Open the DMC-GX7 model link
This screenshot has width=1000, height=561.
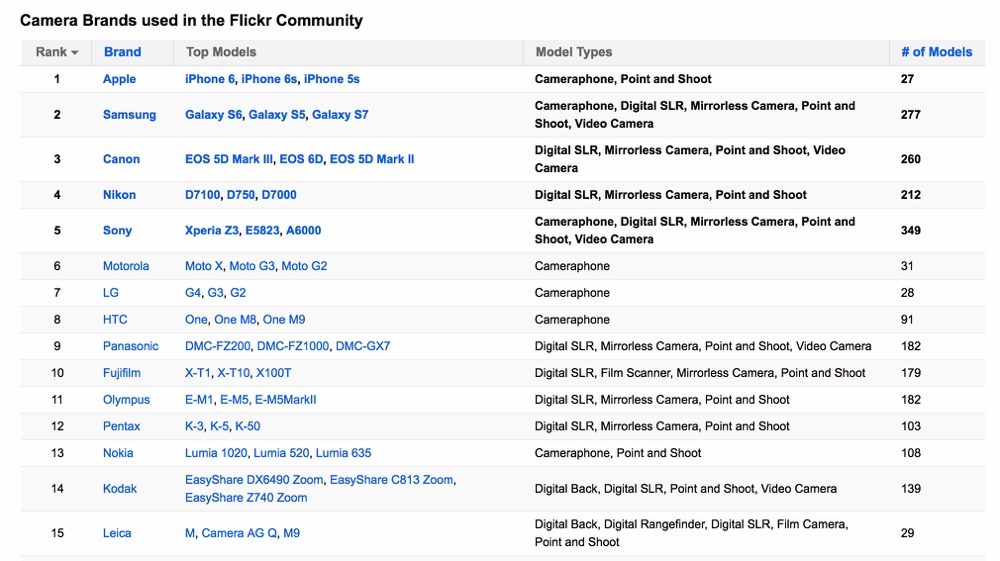click(363, 347)
